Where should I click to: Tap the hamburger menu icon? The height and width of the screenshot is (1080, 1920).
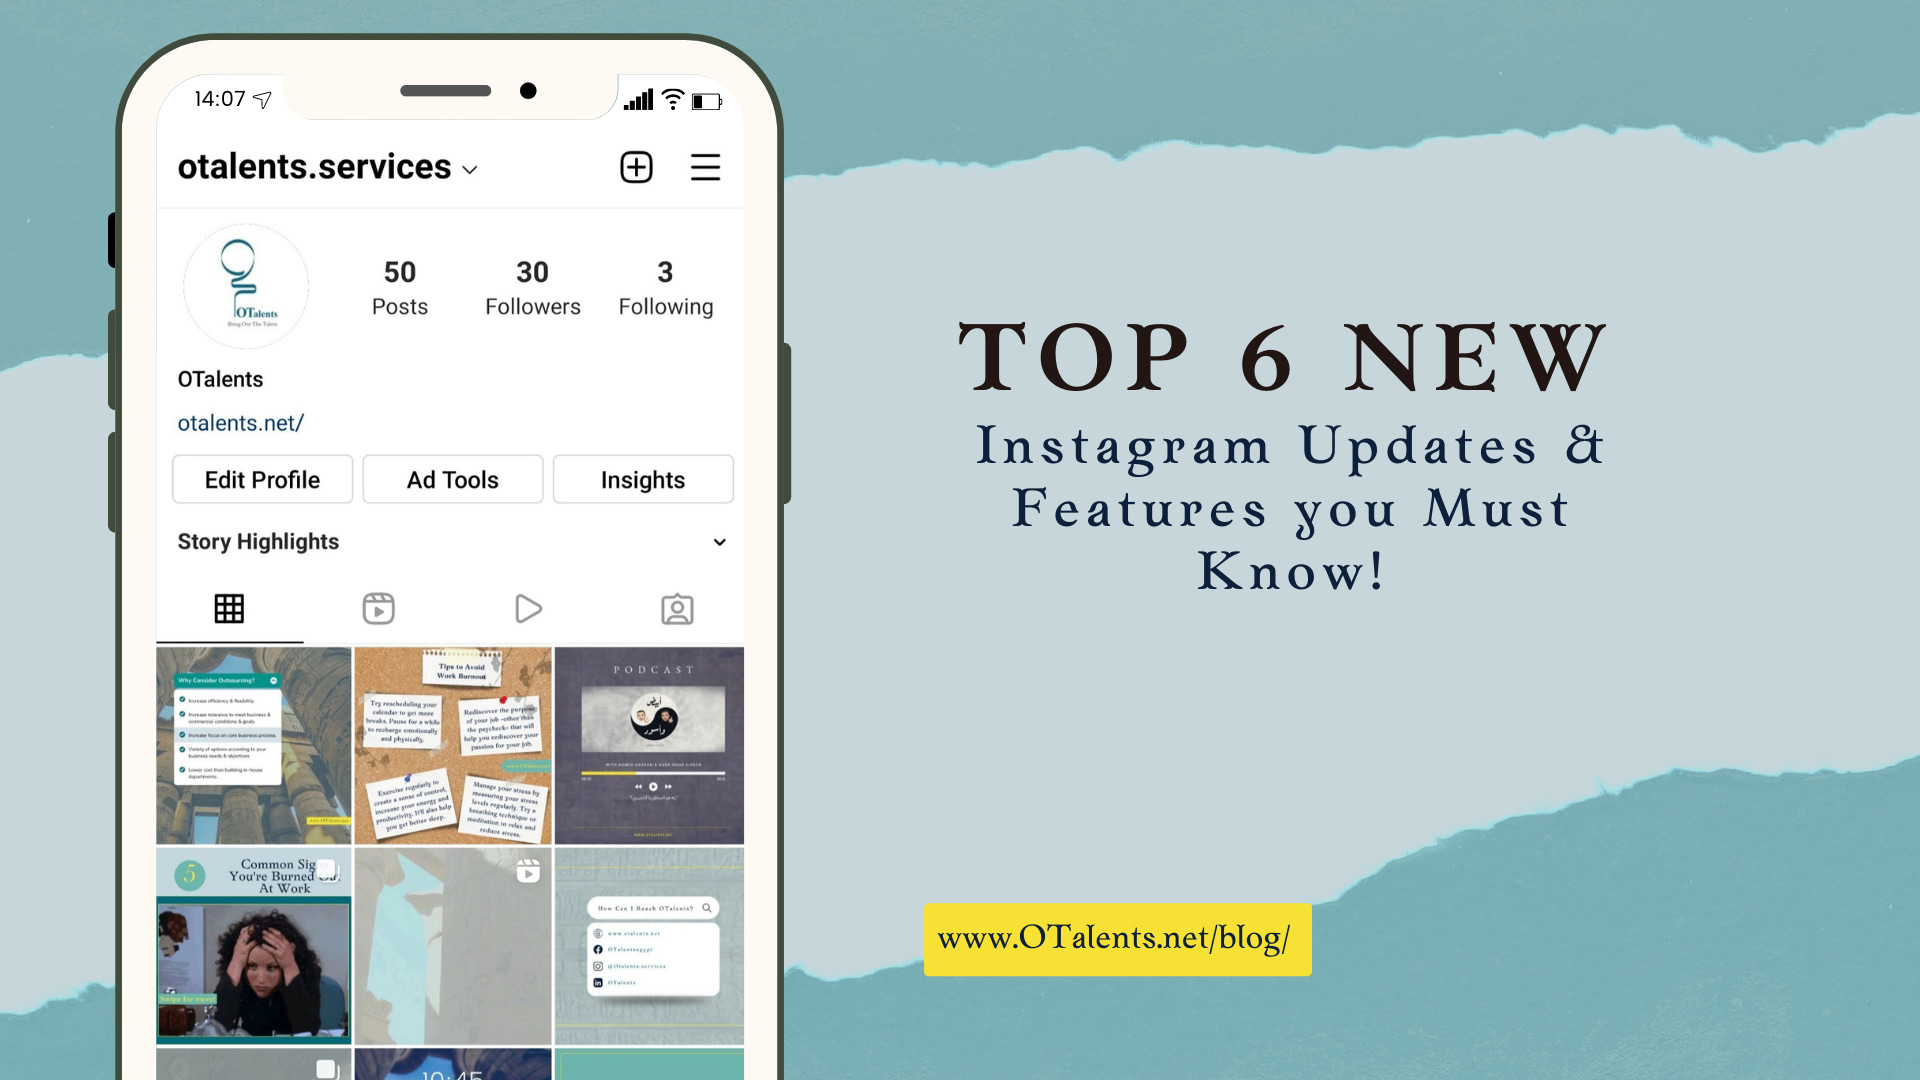click(x=708, y=166)
